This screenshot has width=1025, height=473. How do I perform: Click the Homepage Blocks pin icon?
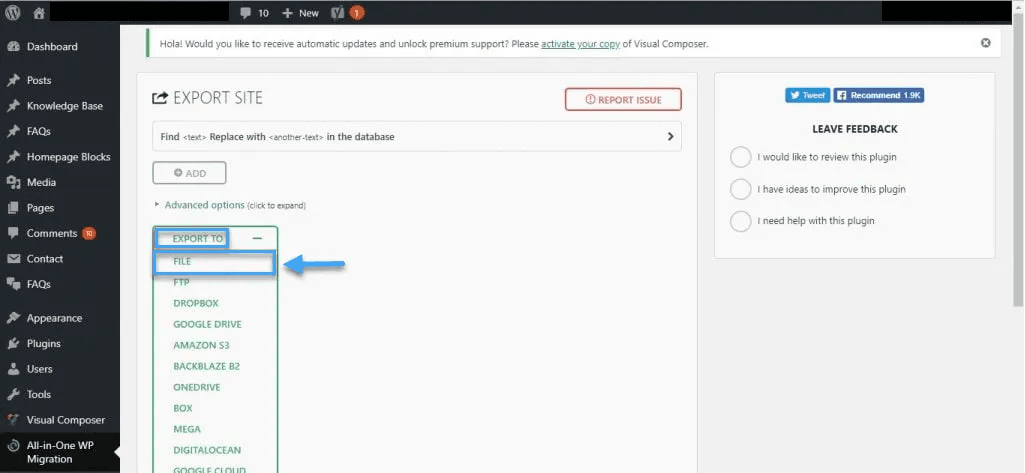(x=13, y=157)
